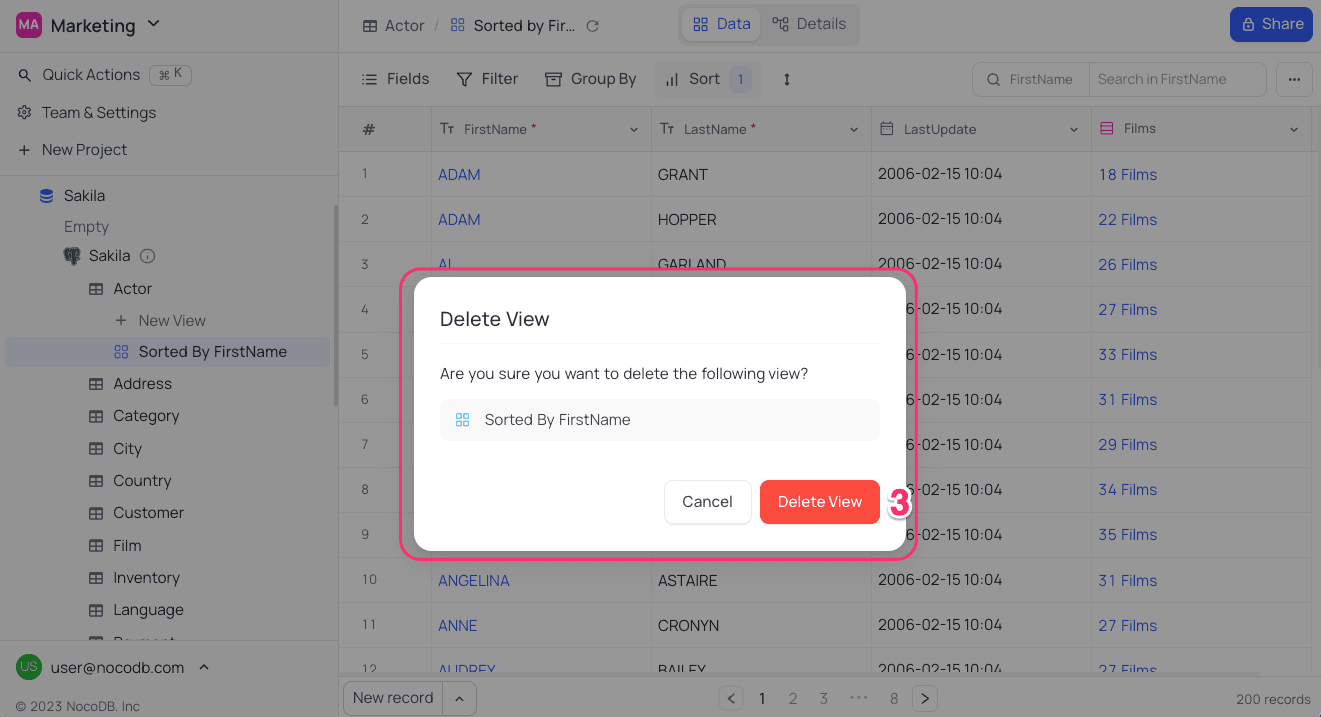
Task: Switch to the Data tab
Action: 721,24
